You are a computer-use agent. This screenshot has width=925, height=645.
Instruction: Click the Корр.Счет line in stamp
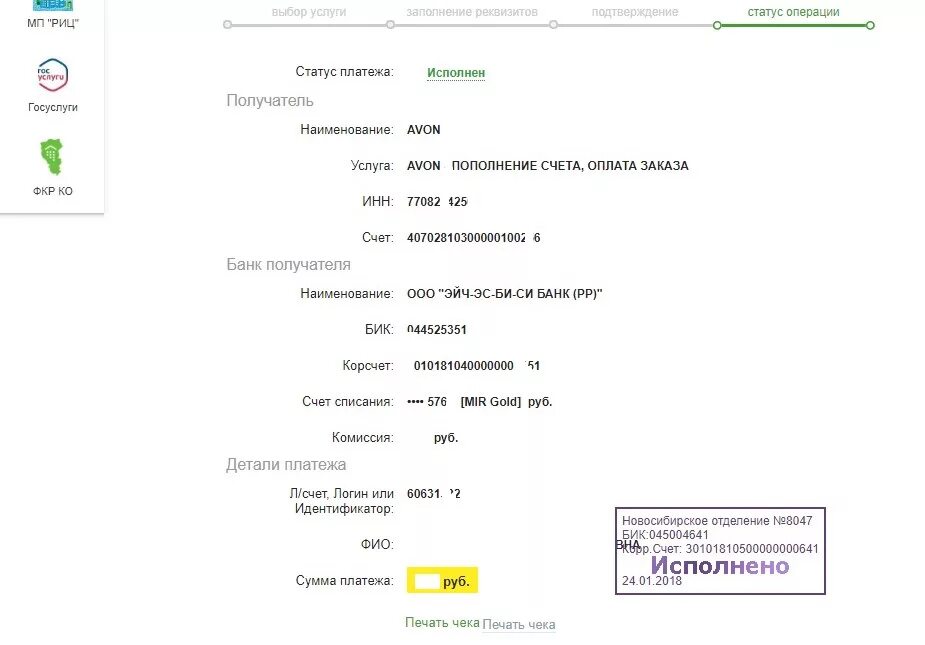pyautogui.click(x=720, y=549)
